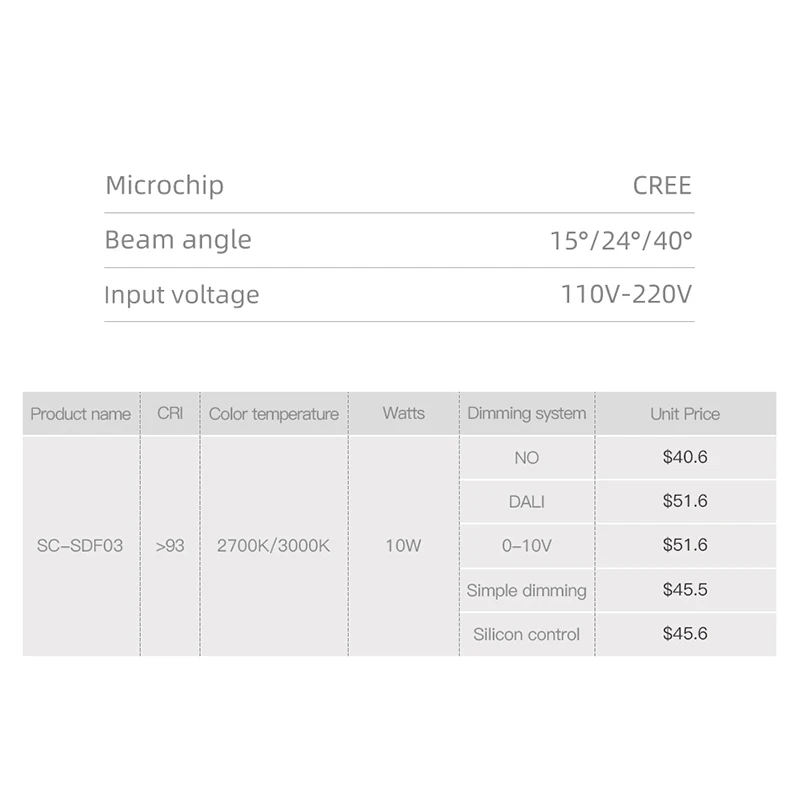Select the CREE microchip value

click(662, 185)
